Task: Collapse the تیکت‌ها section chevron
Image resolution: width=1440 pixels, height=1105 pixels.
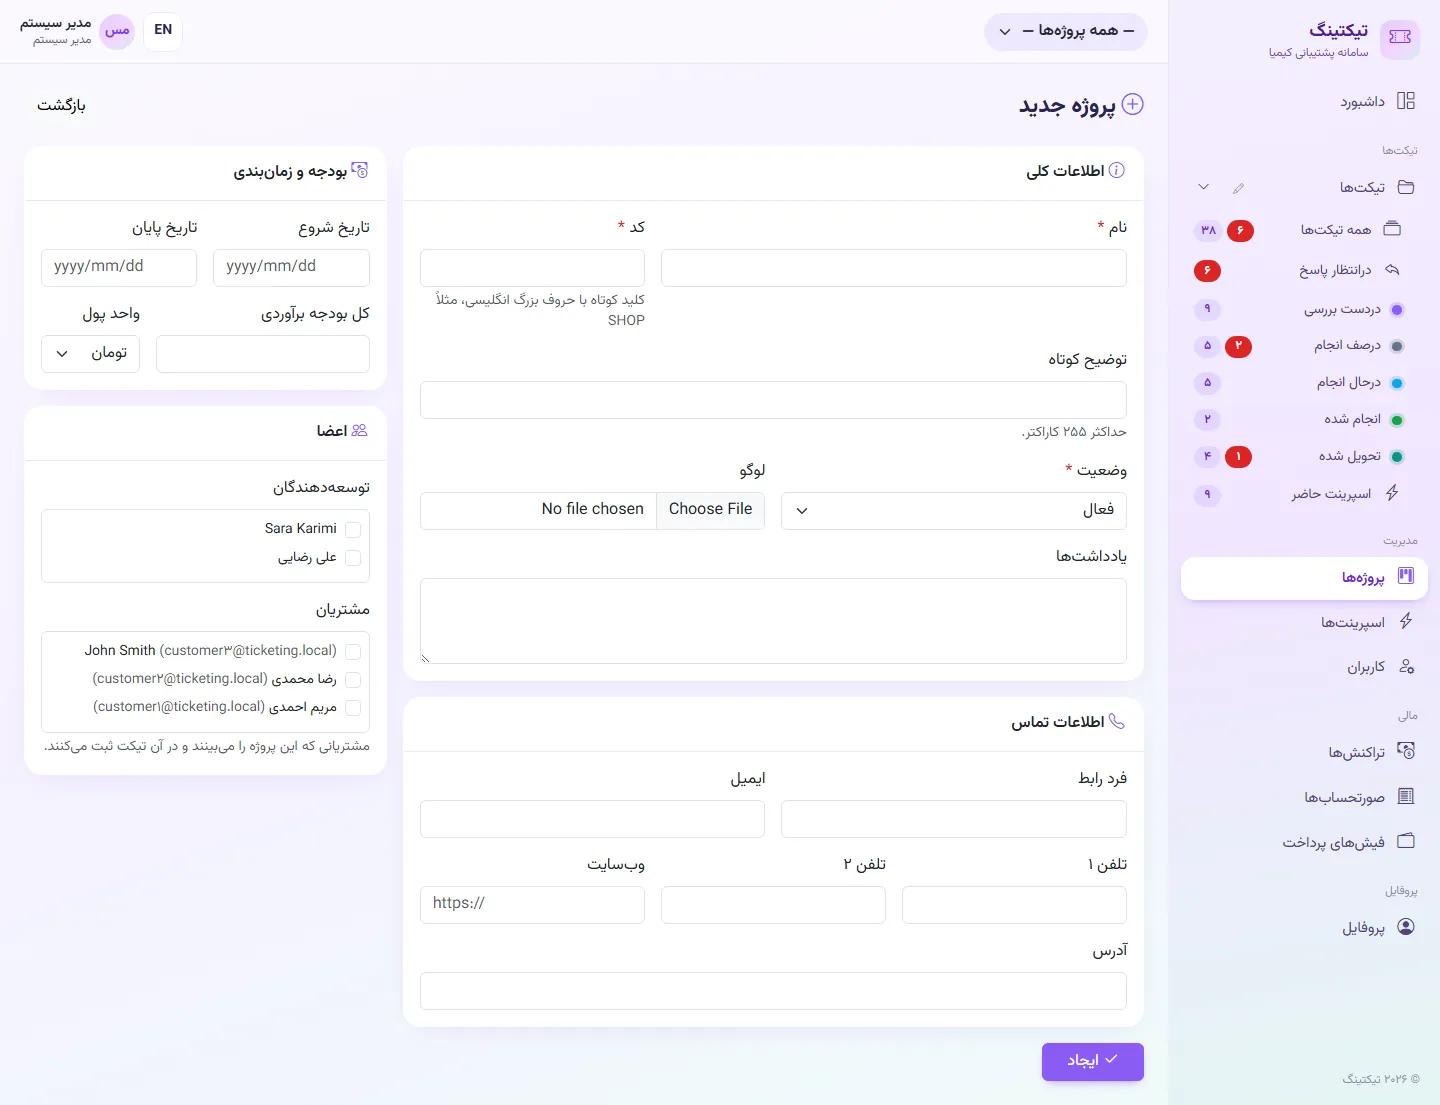Action: pos(1204,187)
